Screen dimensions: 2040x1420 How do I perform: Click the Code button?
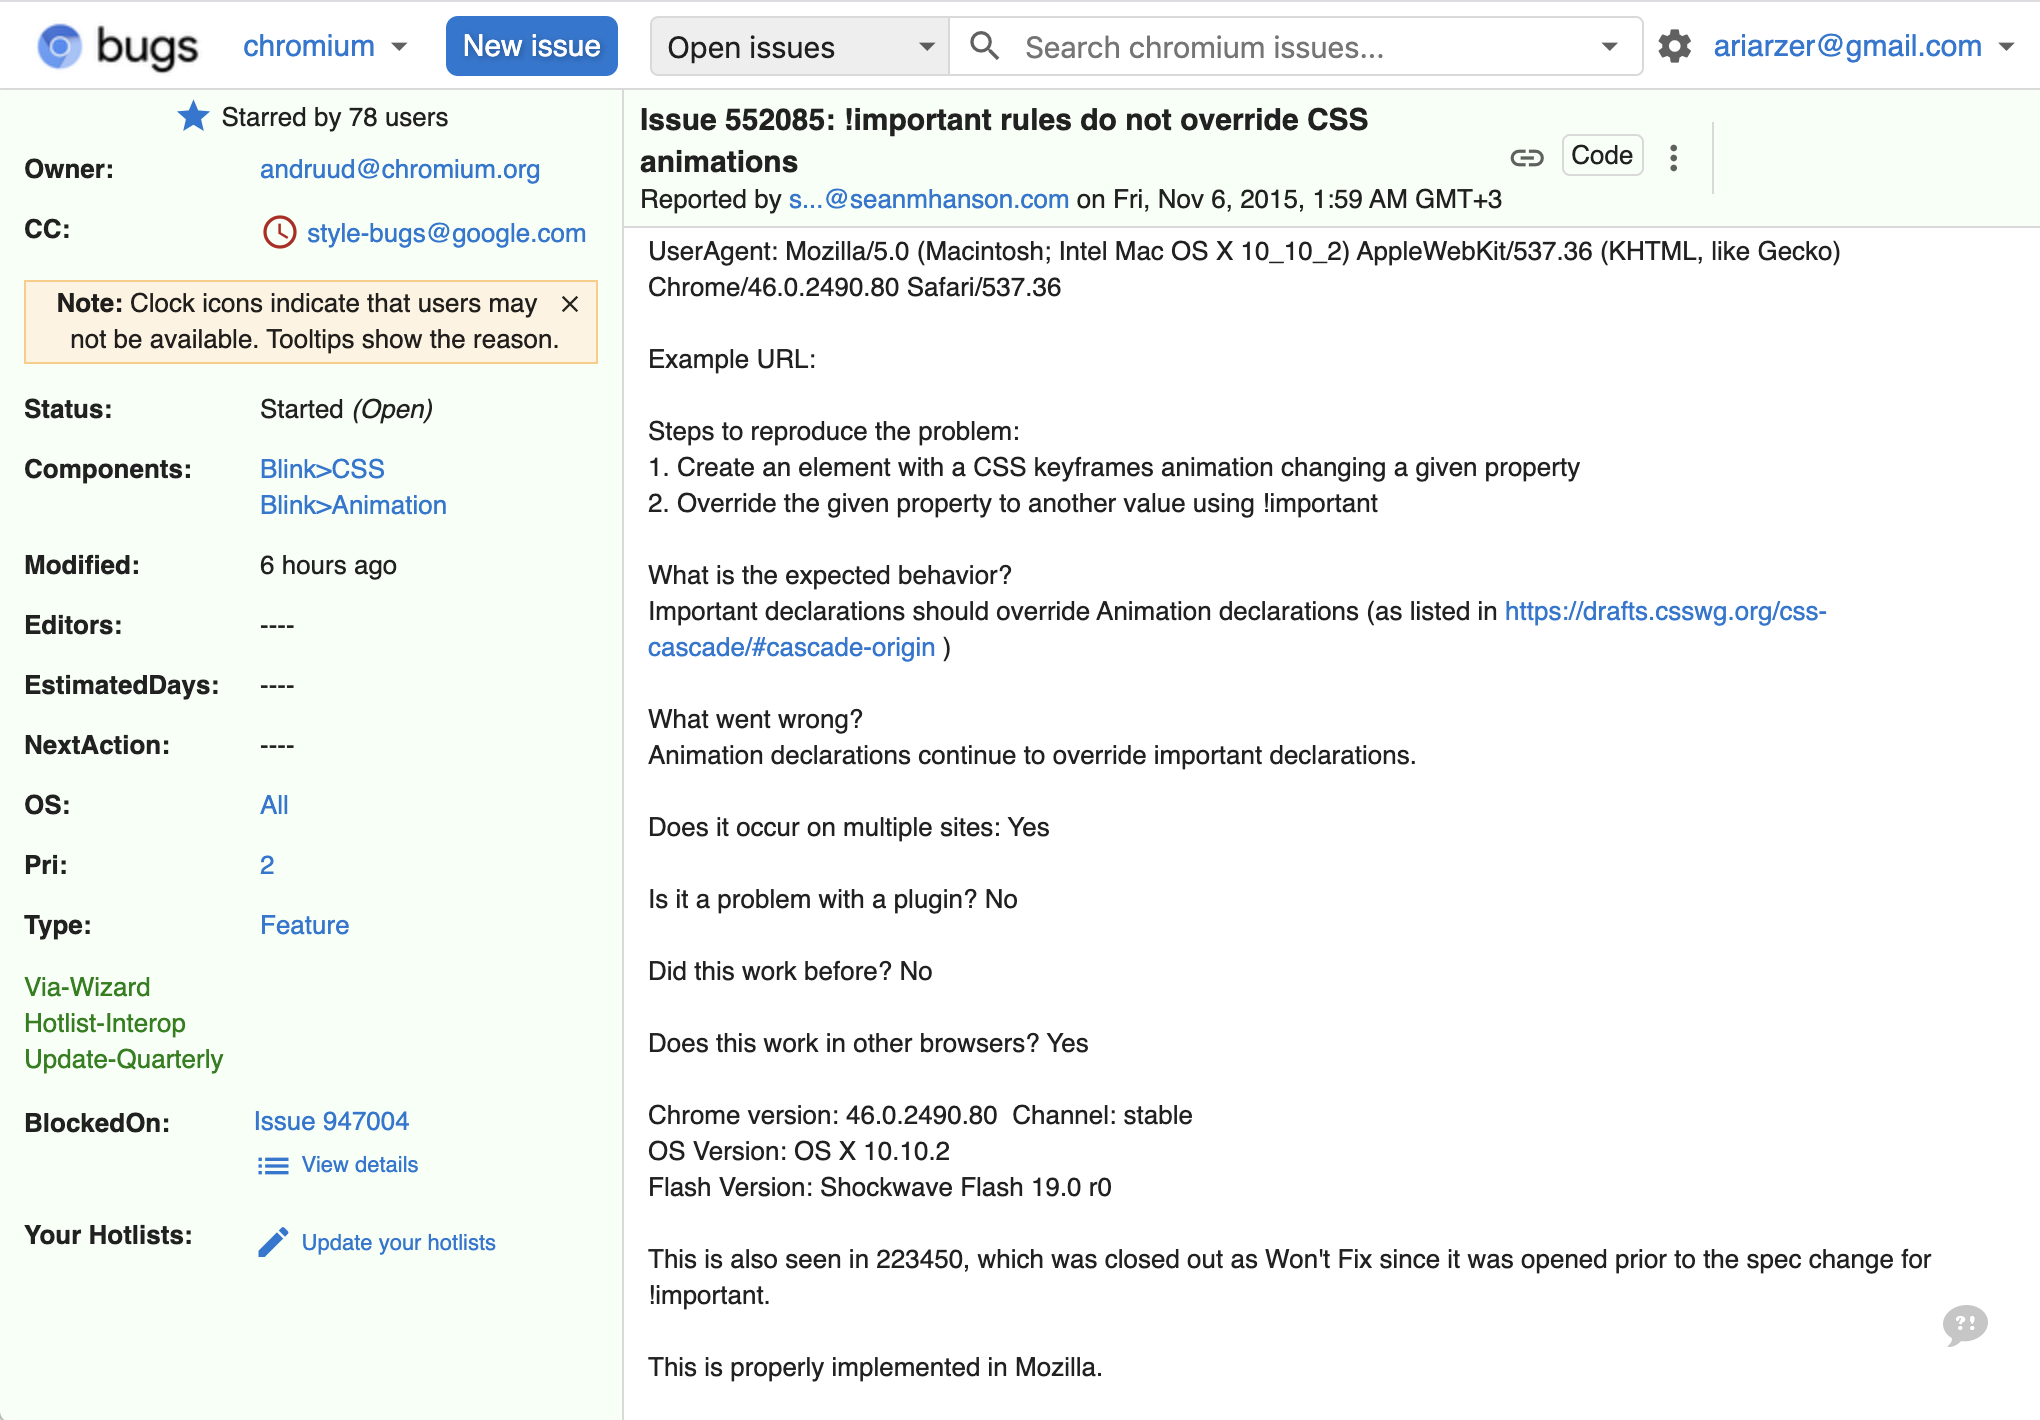[1601, 156]
